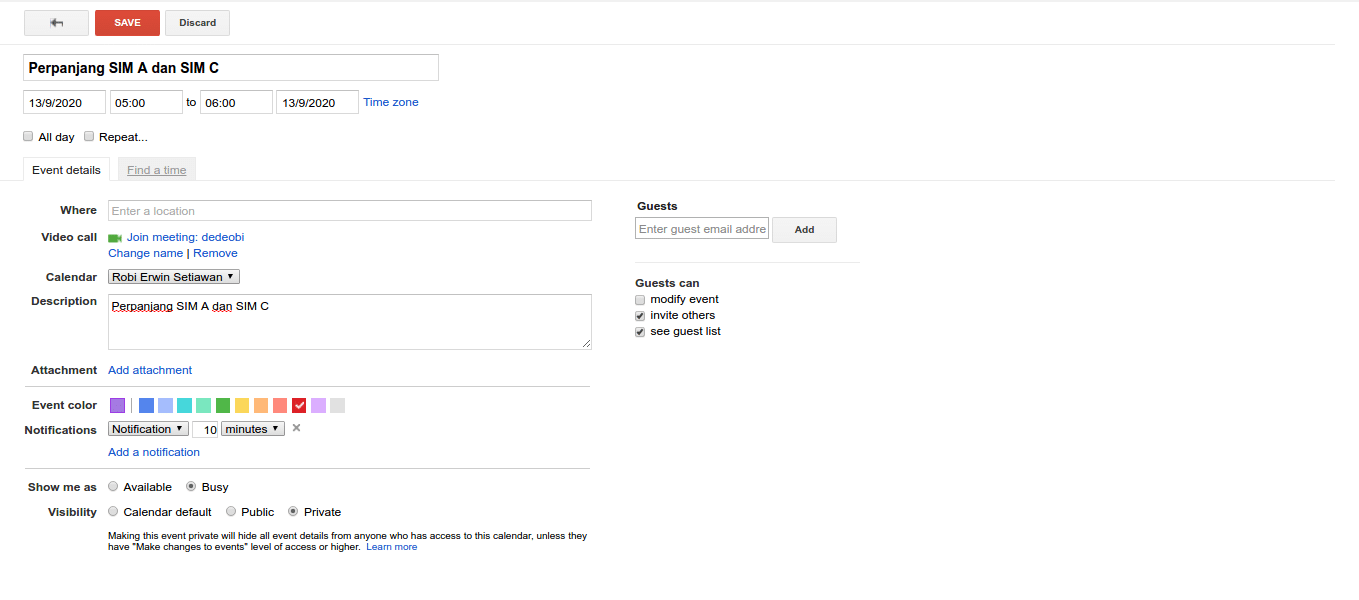Select the Busy radio button

(x=191, y=487)
